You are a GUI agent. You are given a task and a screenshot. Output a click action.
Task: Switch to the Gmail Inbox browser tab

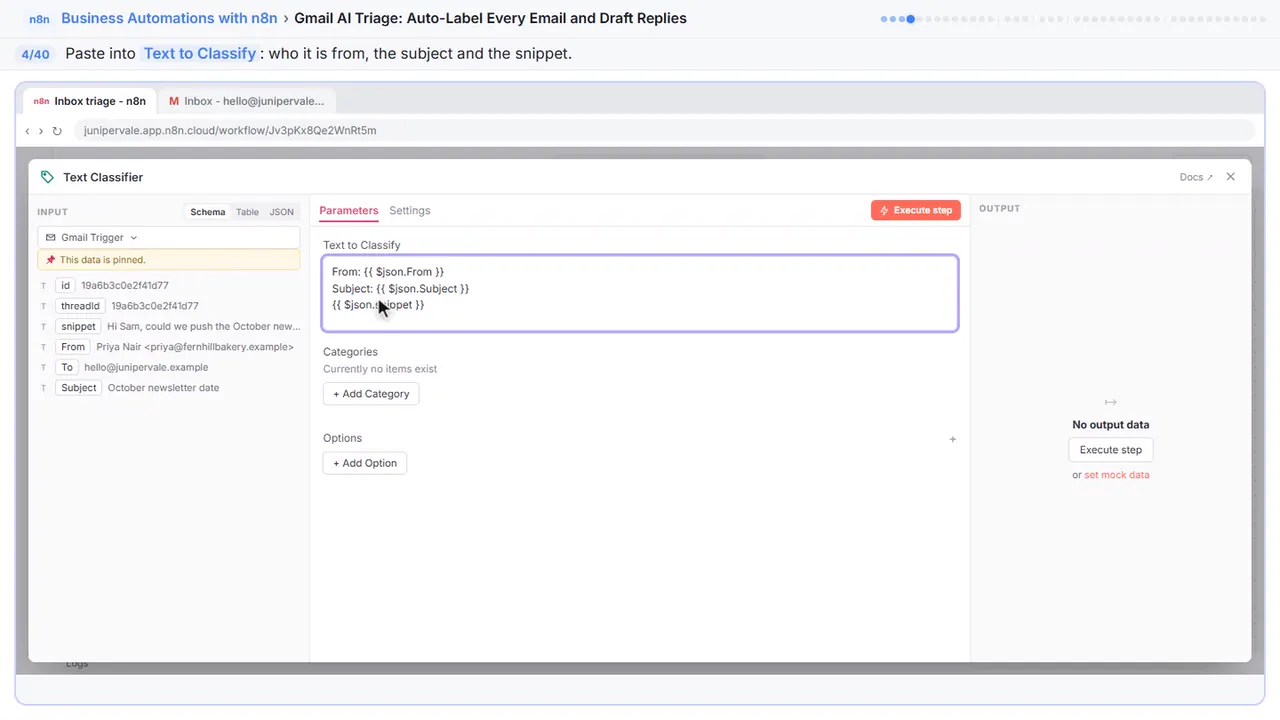pos(247,101)
